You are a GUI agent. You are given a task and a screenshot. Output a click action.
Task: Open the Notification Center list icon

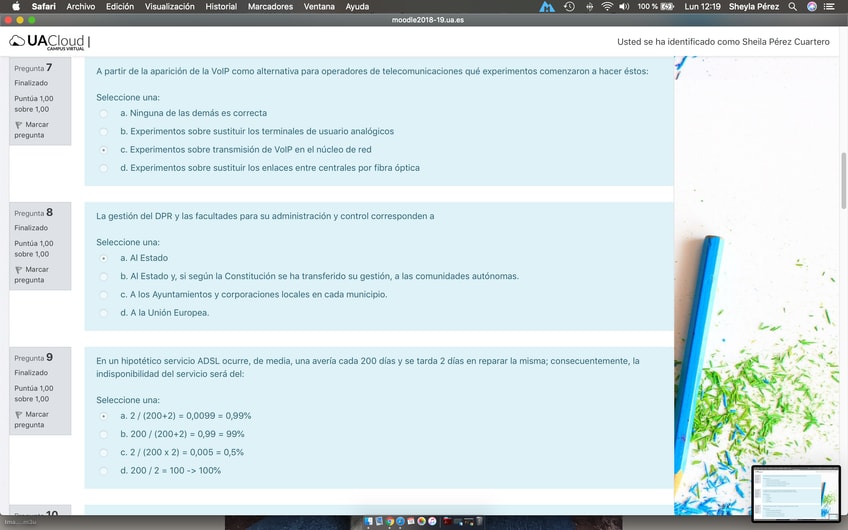pos(829,6)
